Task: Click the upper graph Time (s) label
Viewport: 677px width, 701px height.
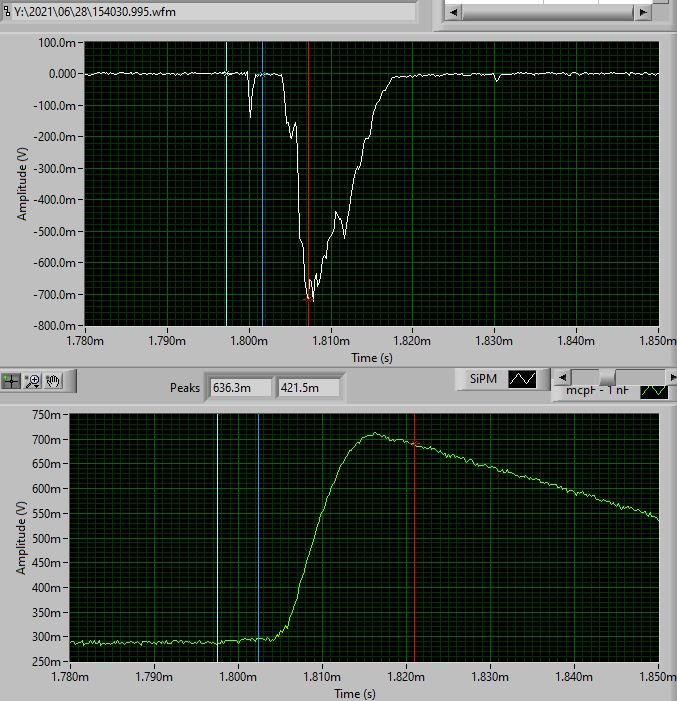Action: pos(372,358)
